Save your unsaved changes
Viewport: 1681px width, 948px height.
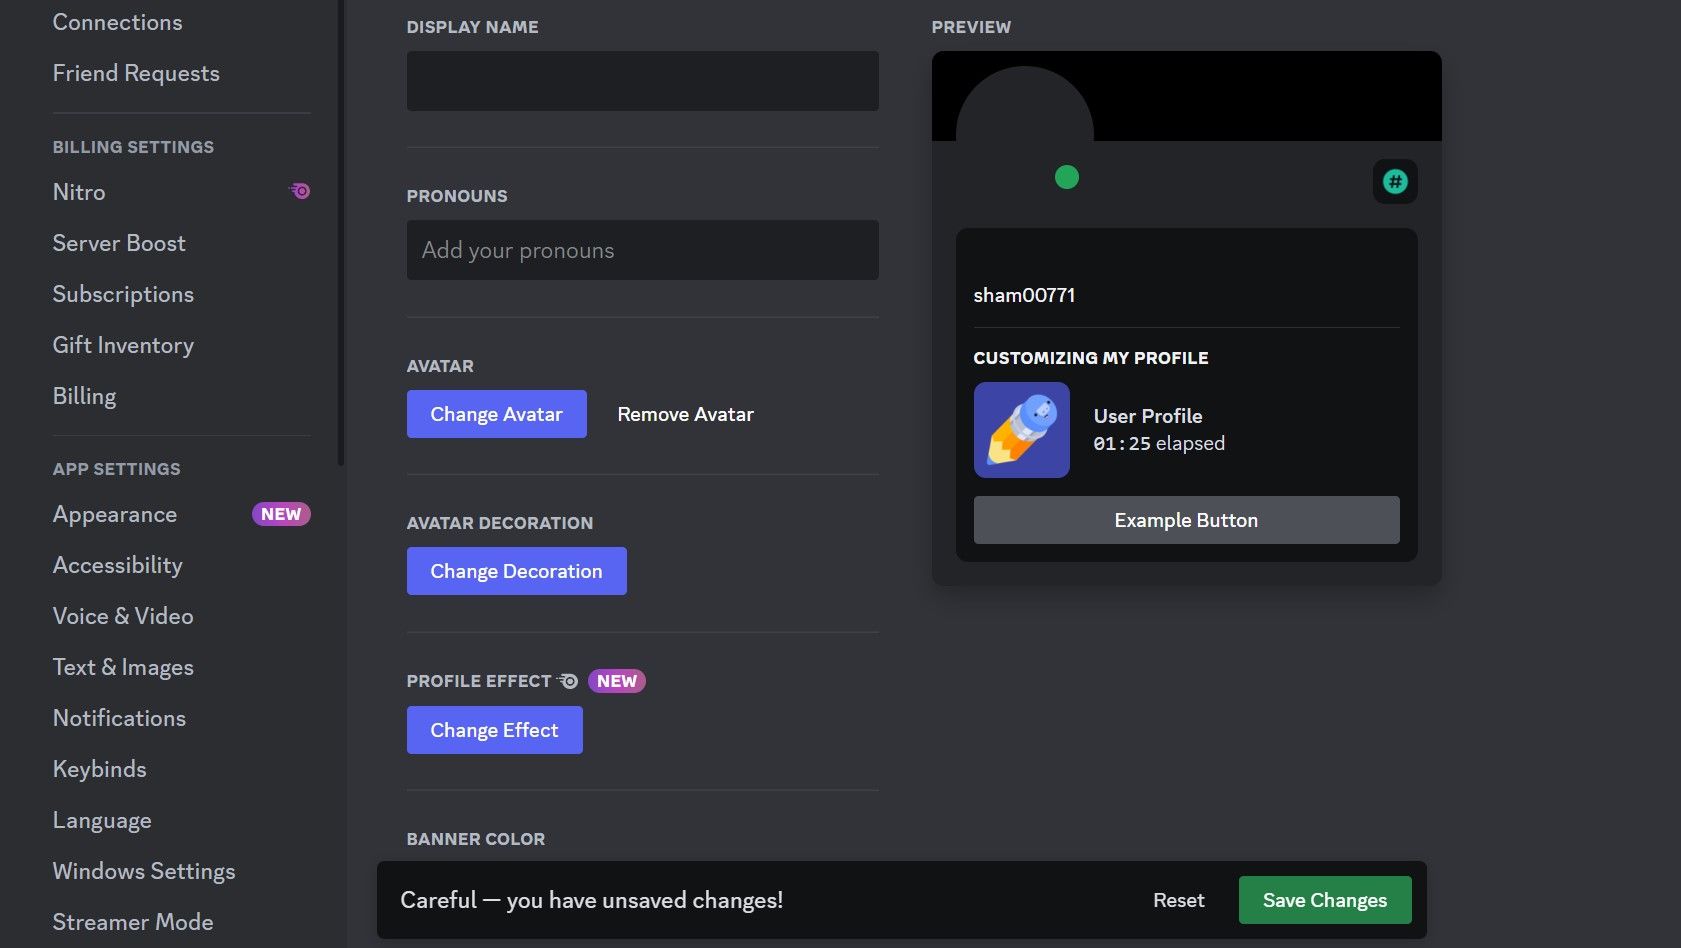(1324, 899)
